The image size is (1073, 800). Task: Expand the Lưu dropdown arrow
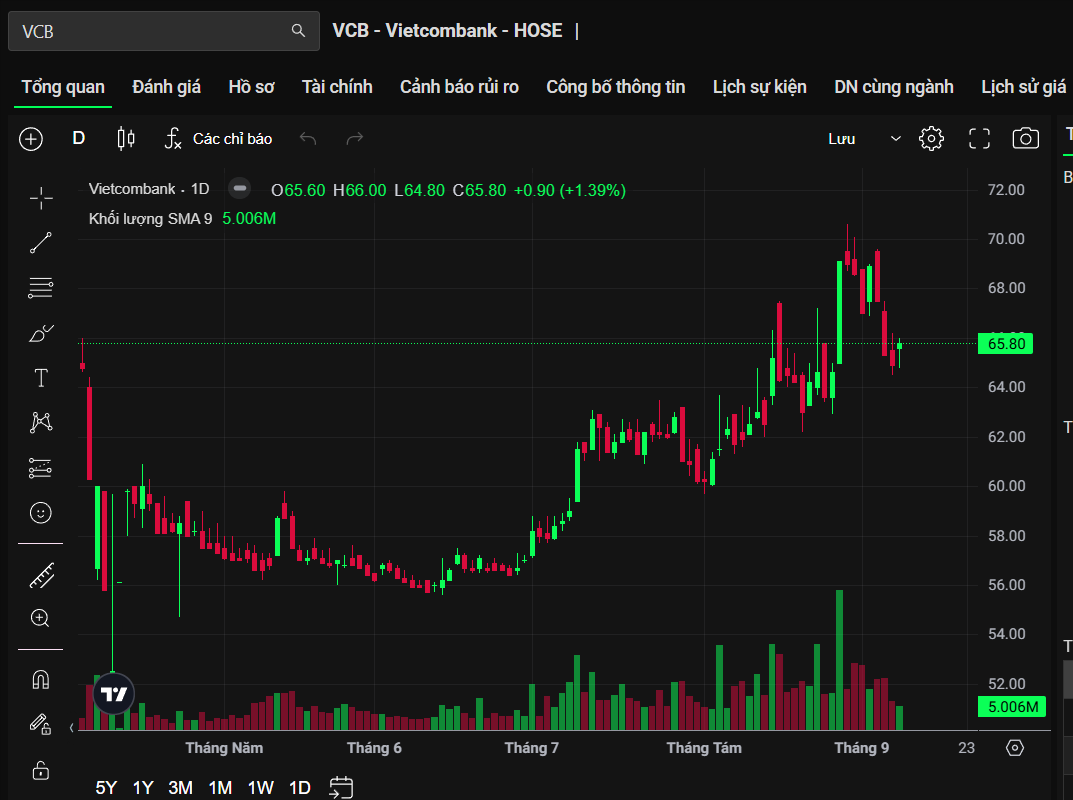click(x=895, y=139)
